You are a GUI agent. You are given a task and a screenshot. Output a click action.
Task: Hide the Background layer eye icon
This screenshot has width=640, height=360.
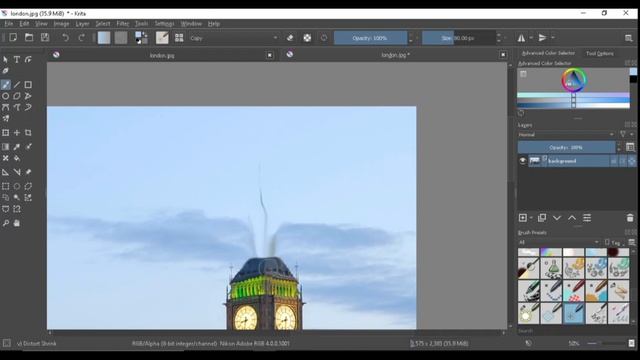(x=522, y=161)
